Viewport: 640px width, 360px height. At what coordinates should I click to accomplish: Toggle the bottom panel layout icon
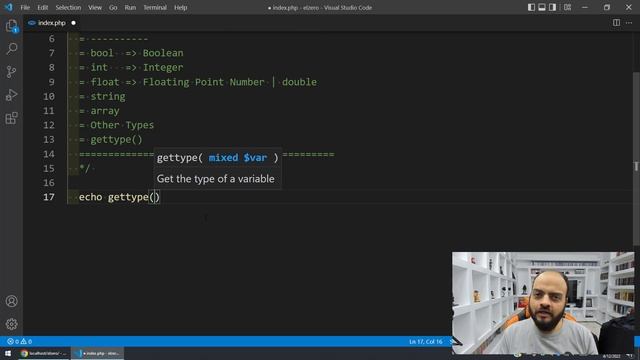pos(542,7)
